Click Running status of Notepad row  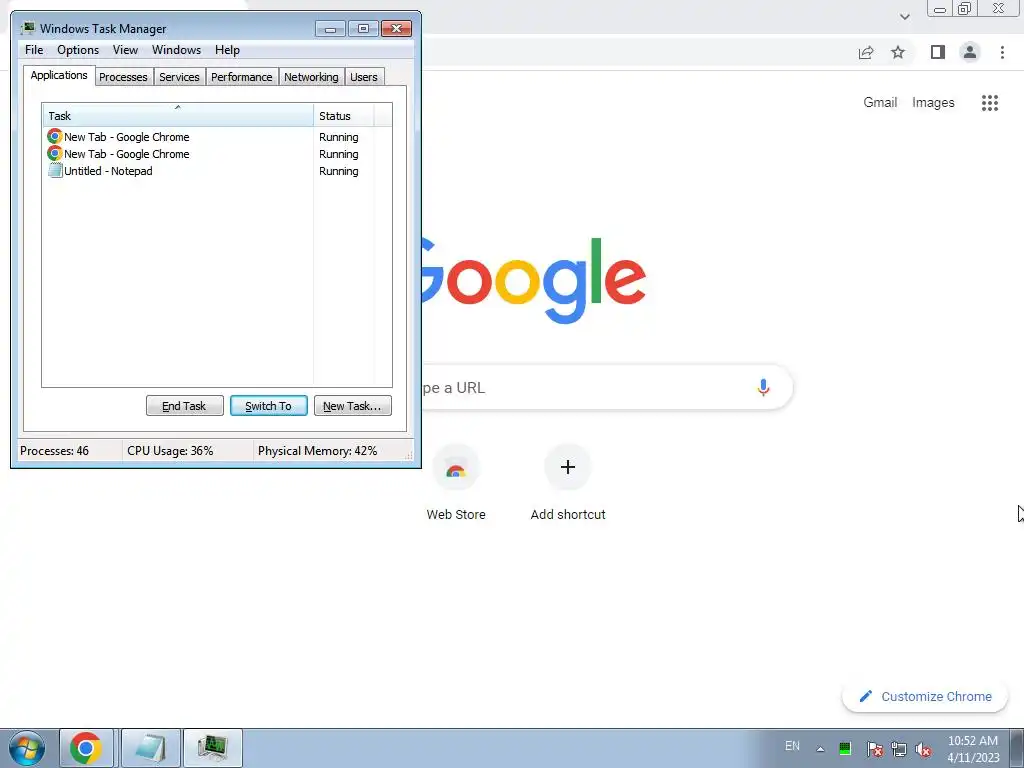click(x=338, y=171)
